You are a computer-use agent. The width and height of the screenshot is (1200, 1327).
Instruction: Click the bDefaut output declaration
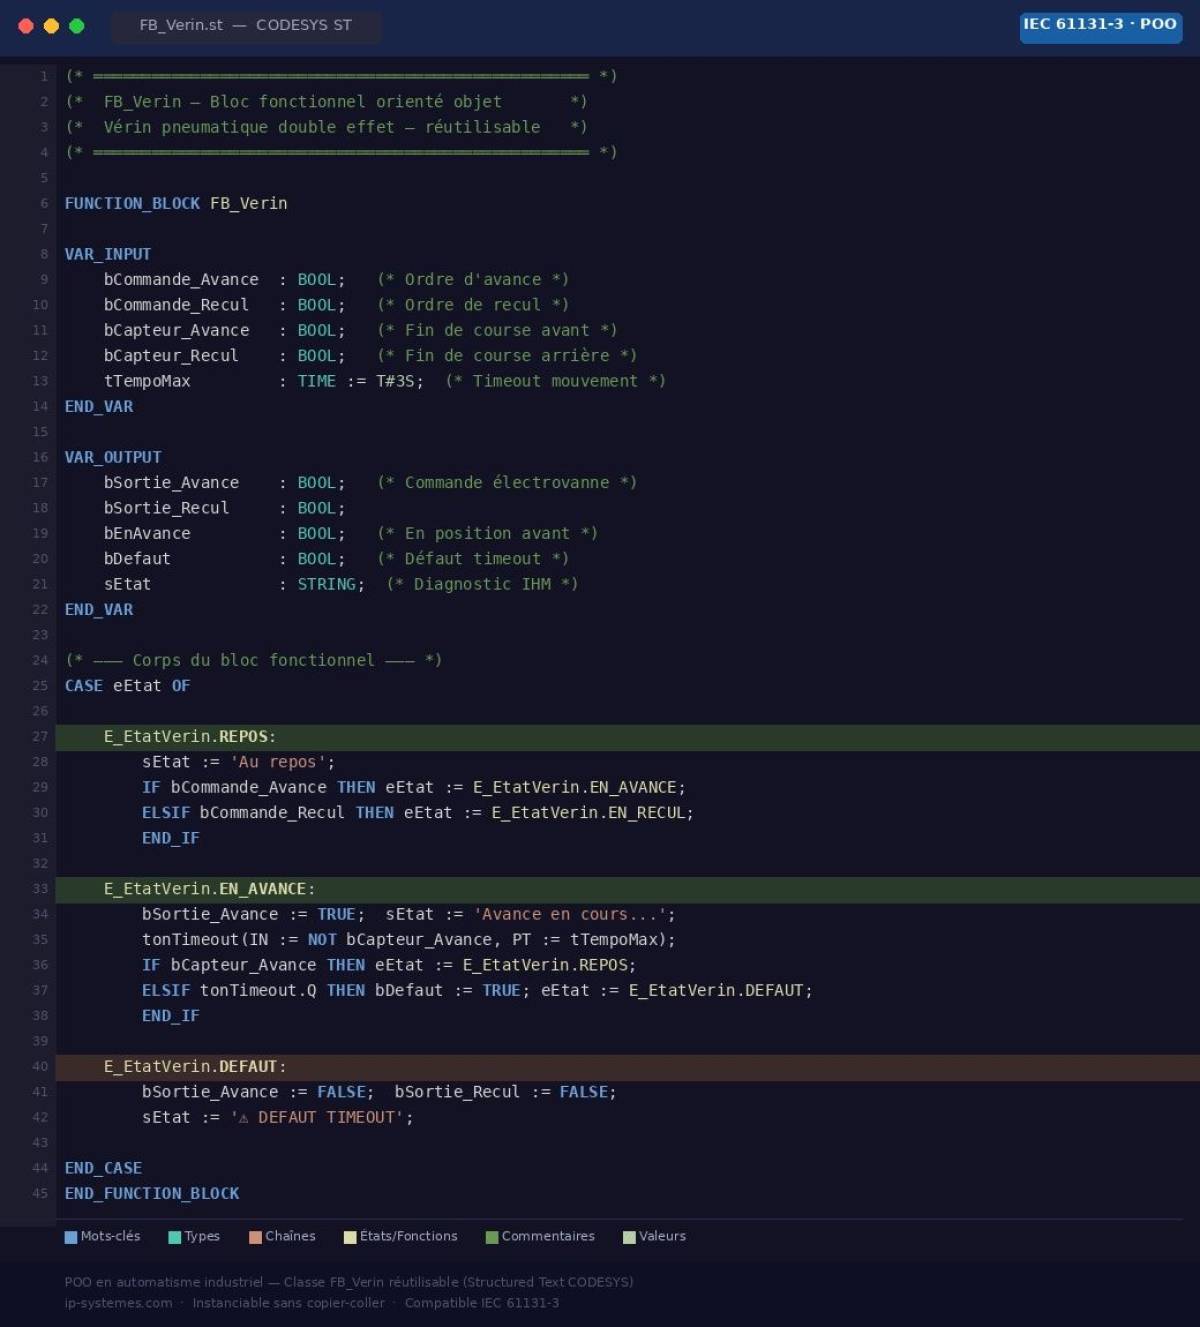pyautogui.click(x=224, y=559)
